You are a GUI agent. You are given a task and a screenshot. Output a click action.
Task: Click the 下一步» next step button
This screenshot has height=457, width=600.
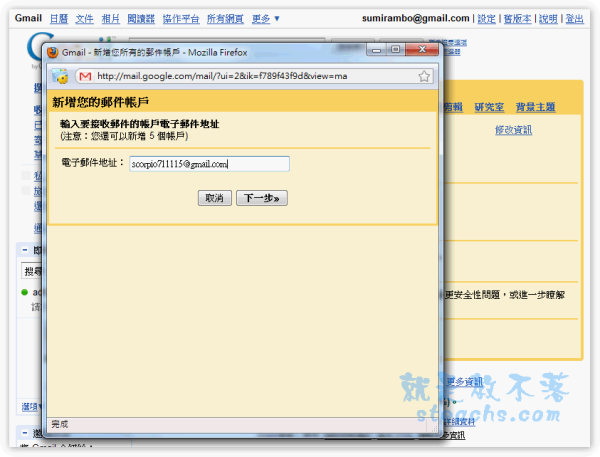[262, 198]
